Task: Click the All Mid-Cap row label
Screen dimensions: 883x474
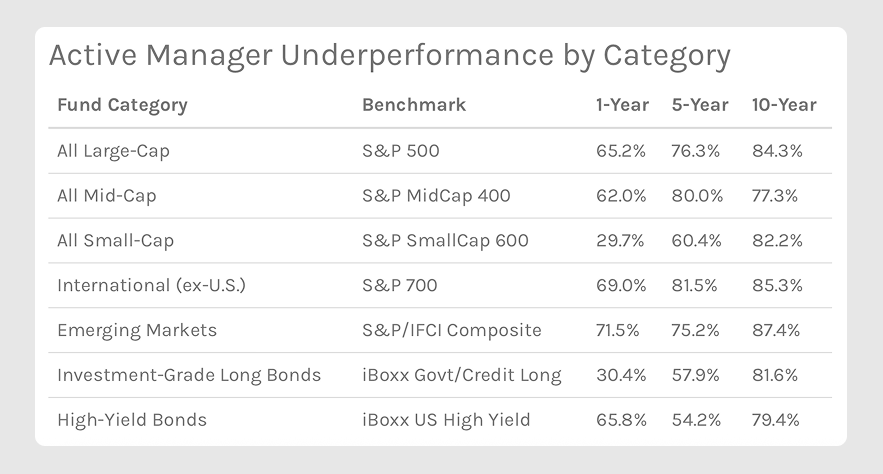Action: click(x=105, y=196)
